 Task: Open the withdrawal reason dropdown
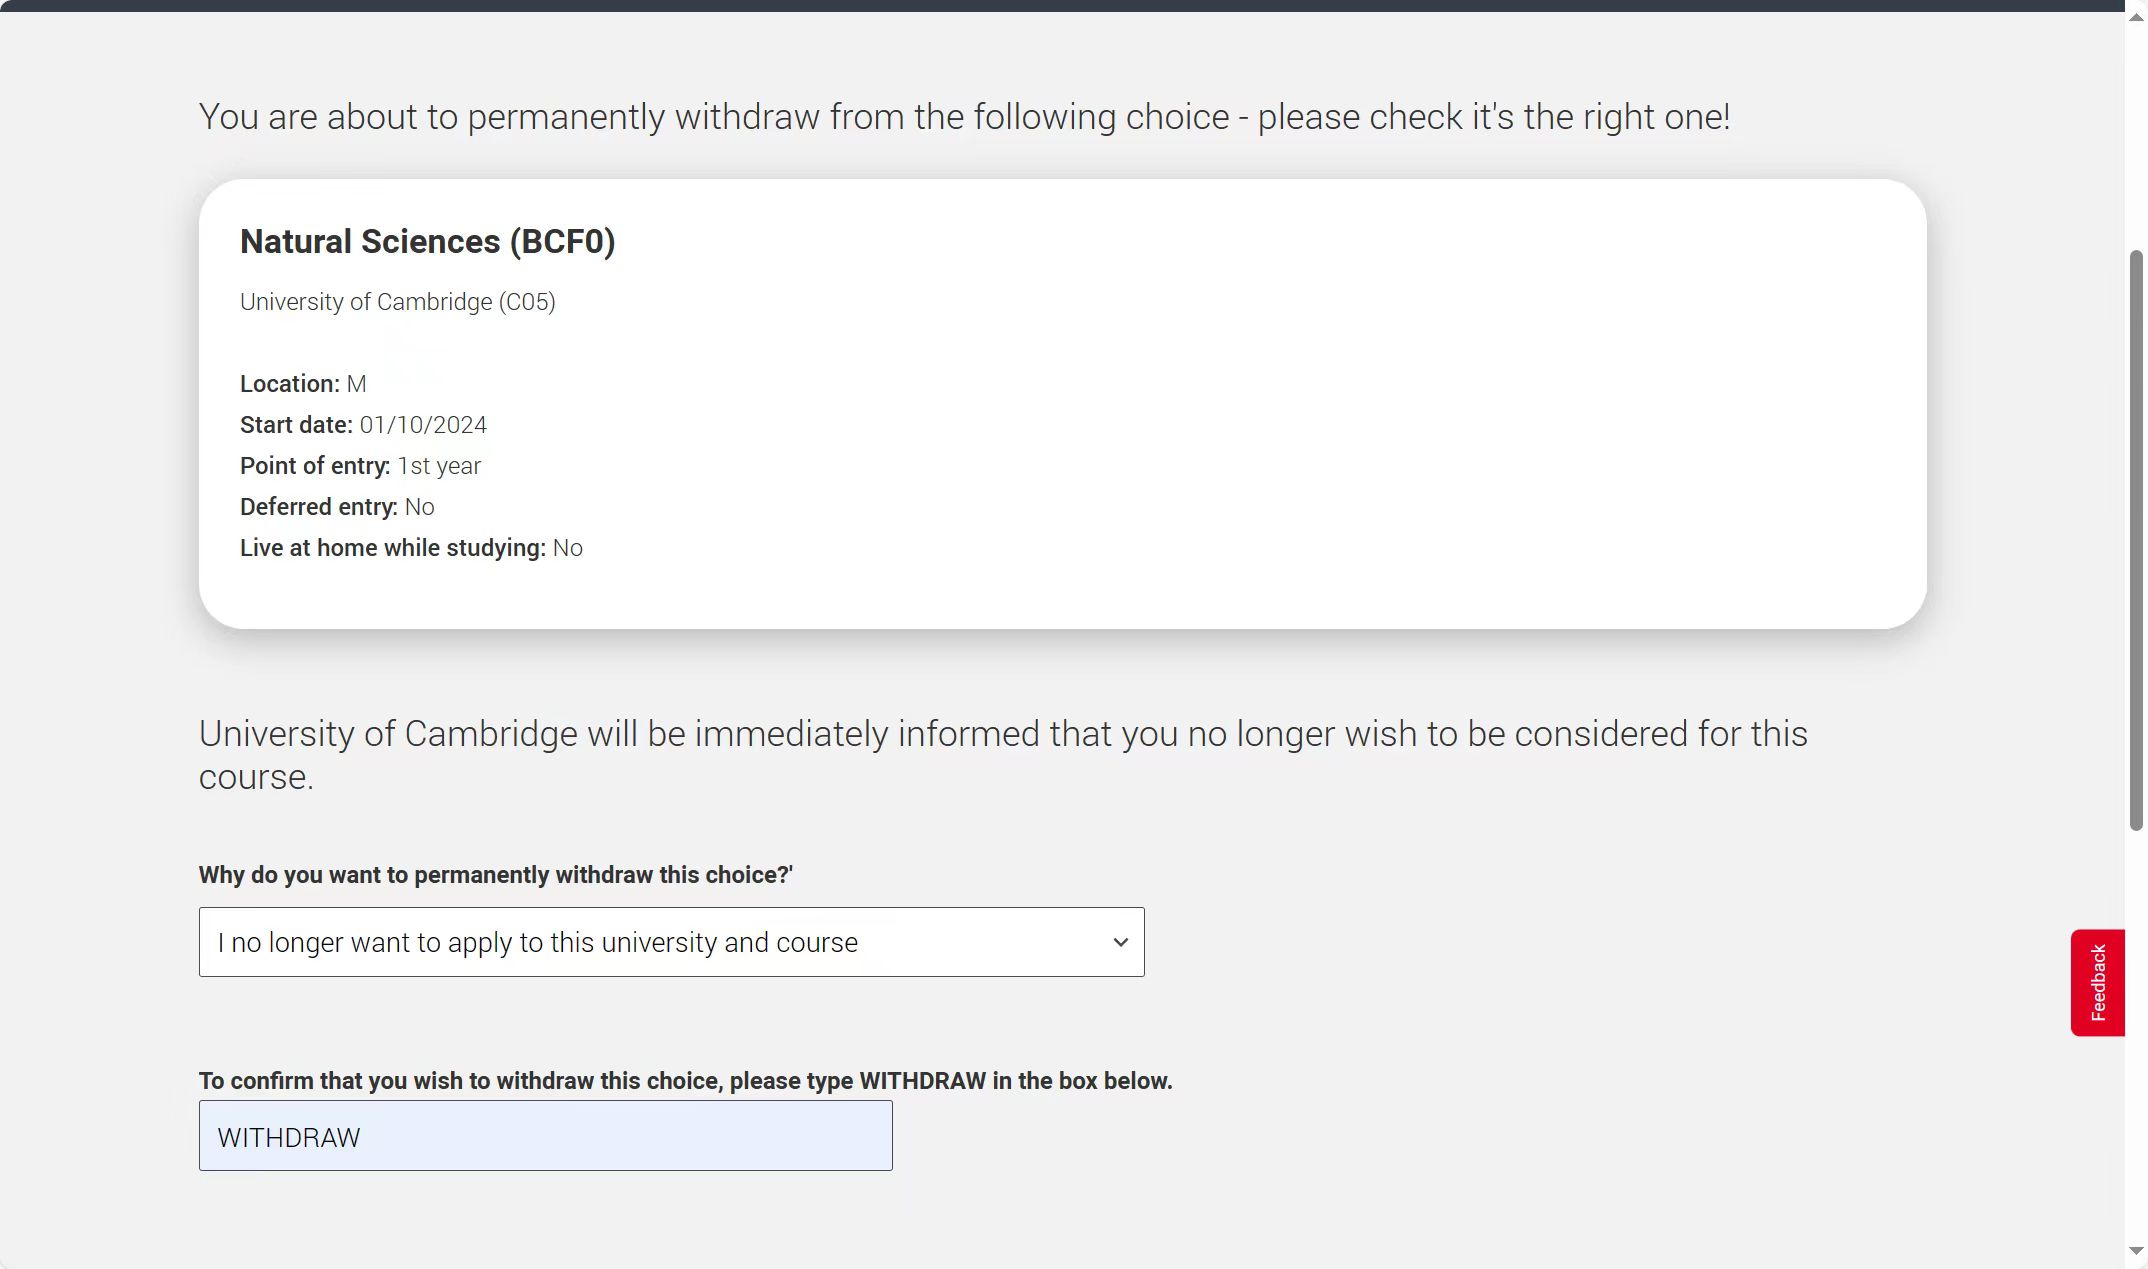coord(670,942)
